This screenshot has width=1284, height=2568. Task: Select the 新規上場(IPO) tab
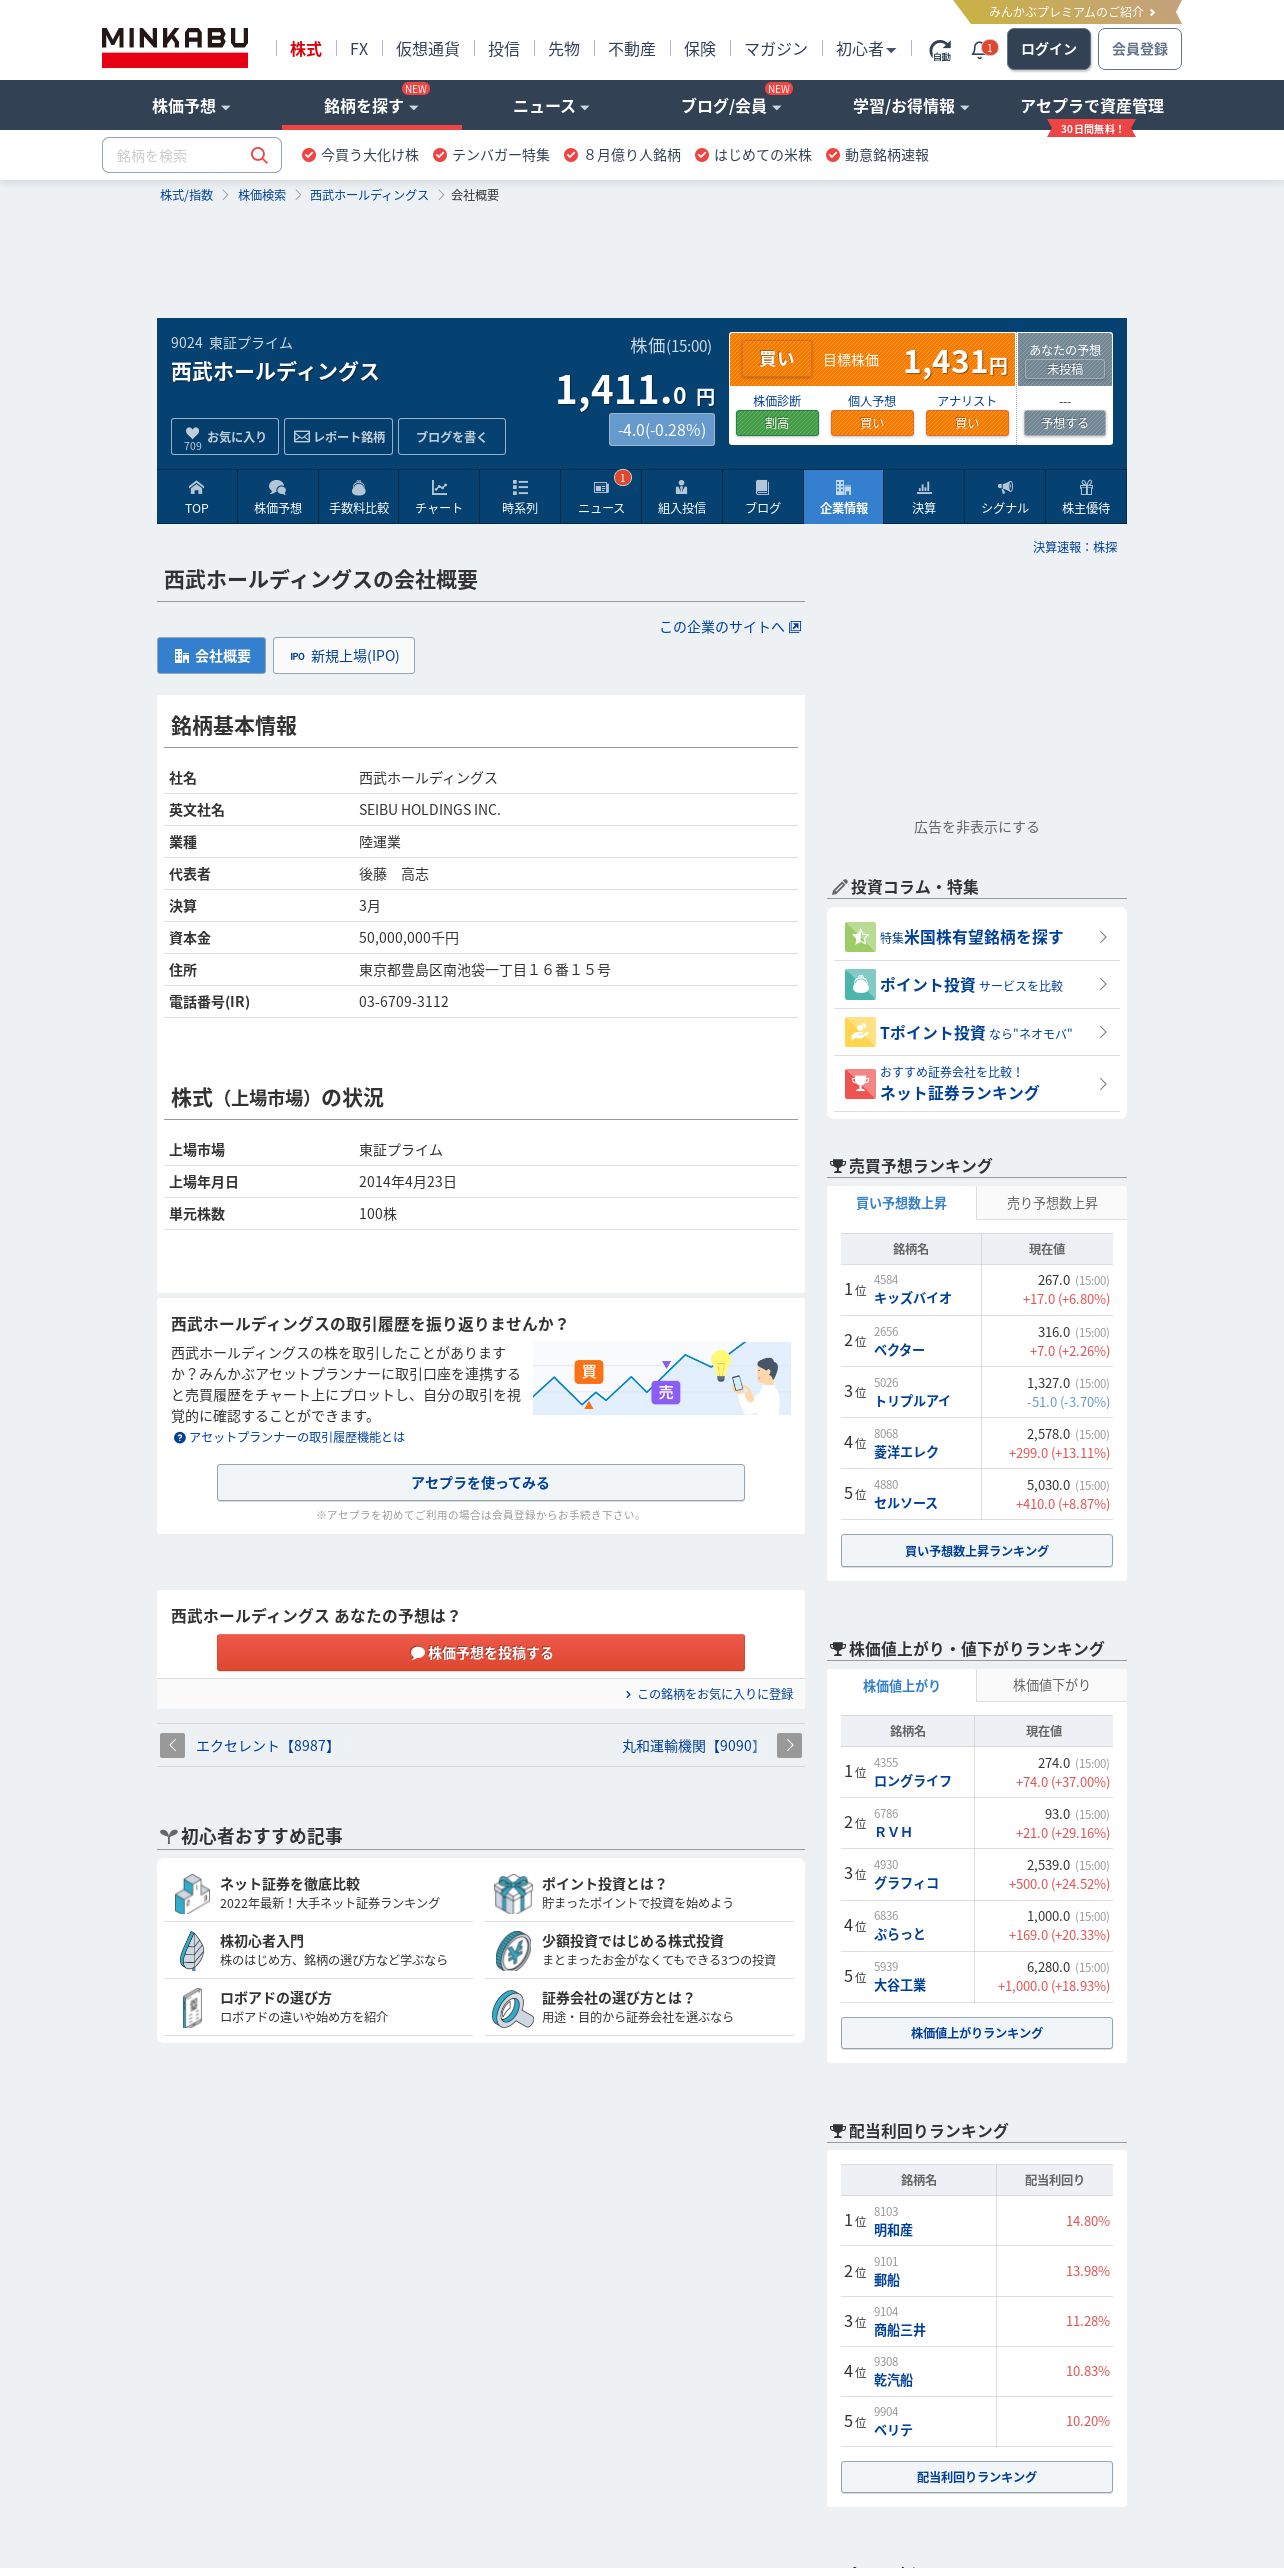pyautogui.click(x=344, y=656)
